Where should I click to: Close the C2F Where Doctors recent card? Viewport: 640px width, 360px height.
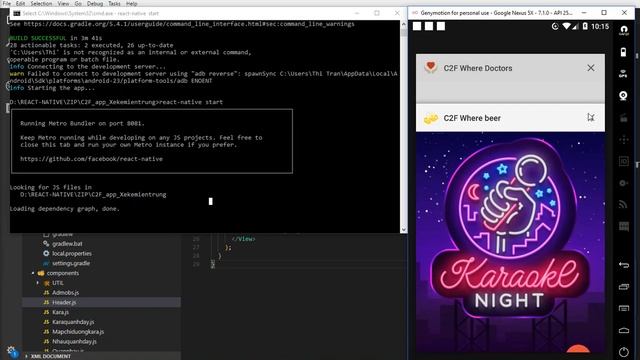tap(591, 68)
